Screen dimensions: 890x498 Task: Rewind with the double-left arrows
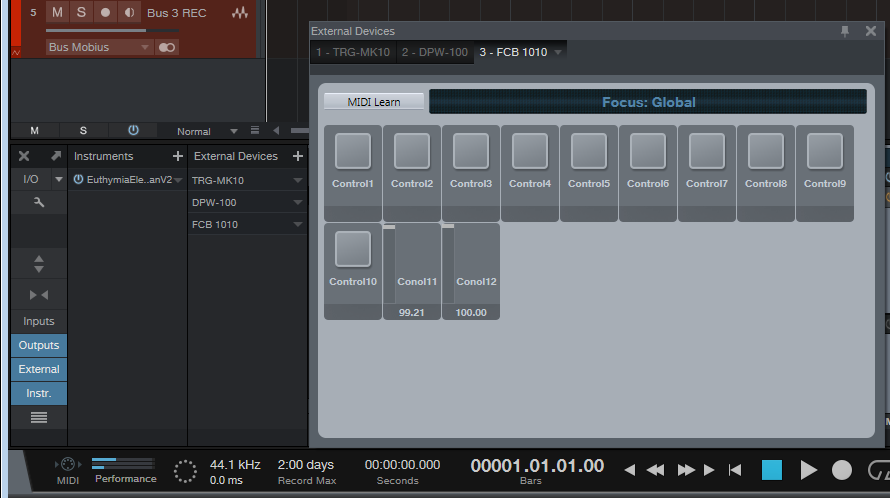point(655,470)
